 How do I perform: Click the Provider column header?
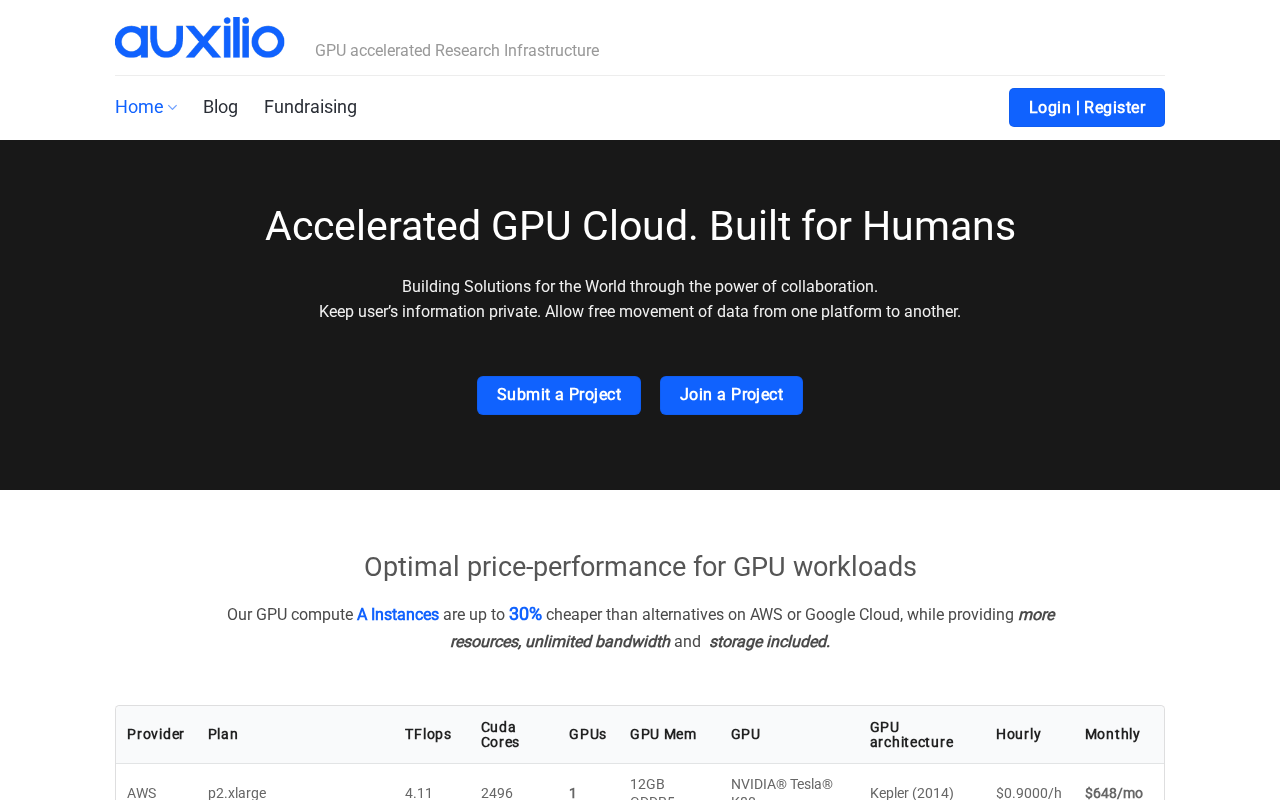pyautogui.click(x=156, y=735)
